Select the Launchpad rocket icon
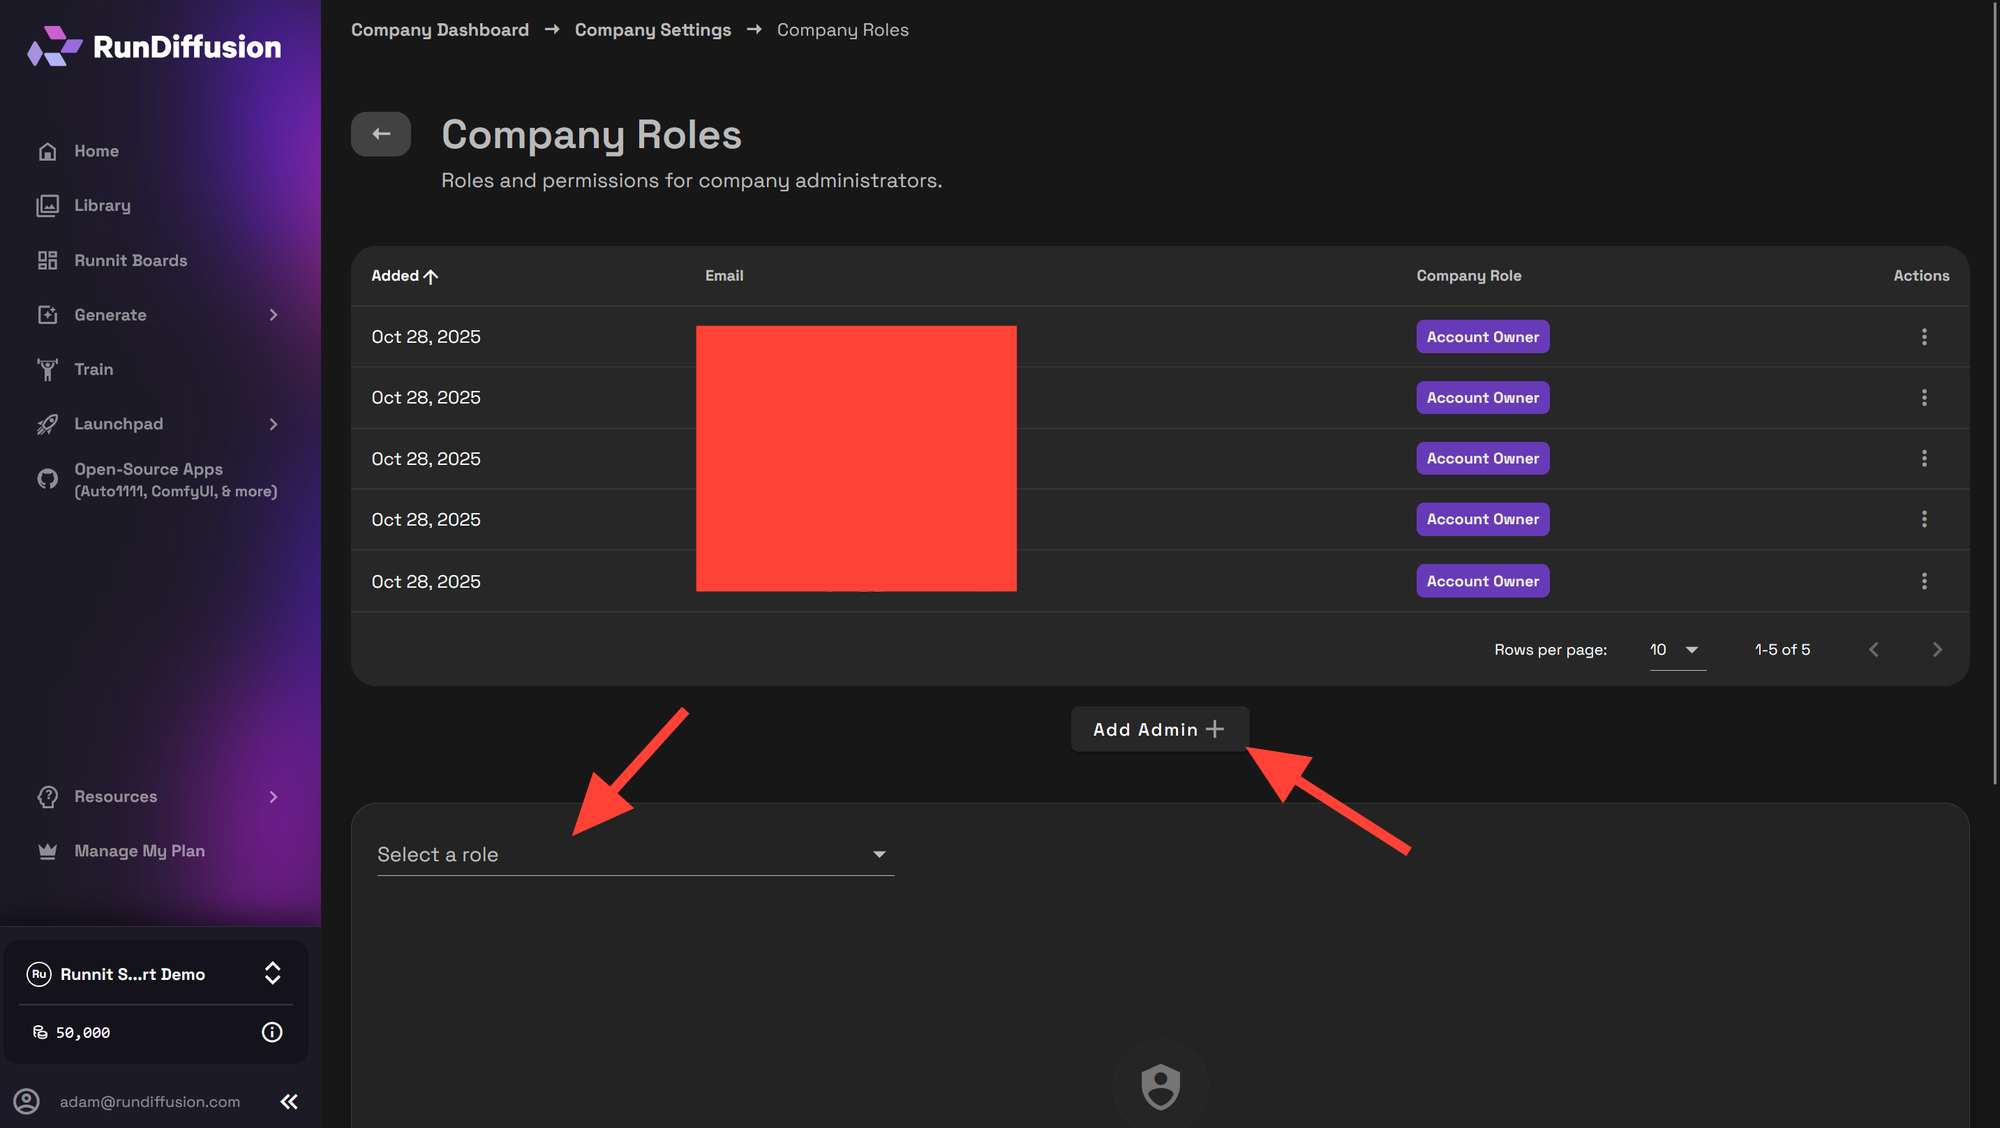Screen dimensions: 2000x1128 click(47, 423)
